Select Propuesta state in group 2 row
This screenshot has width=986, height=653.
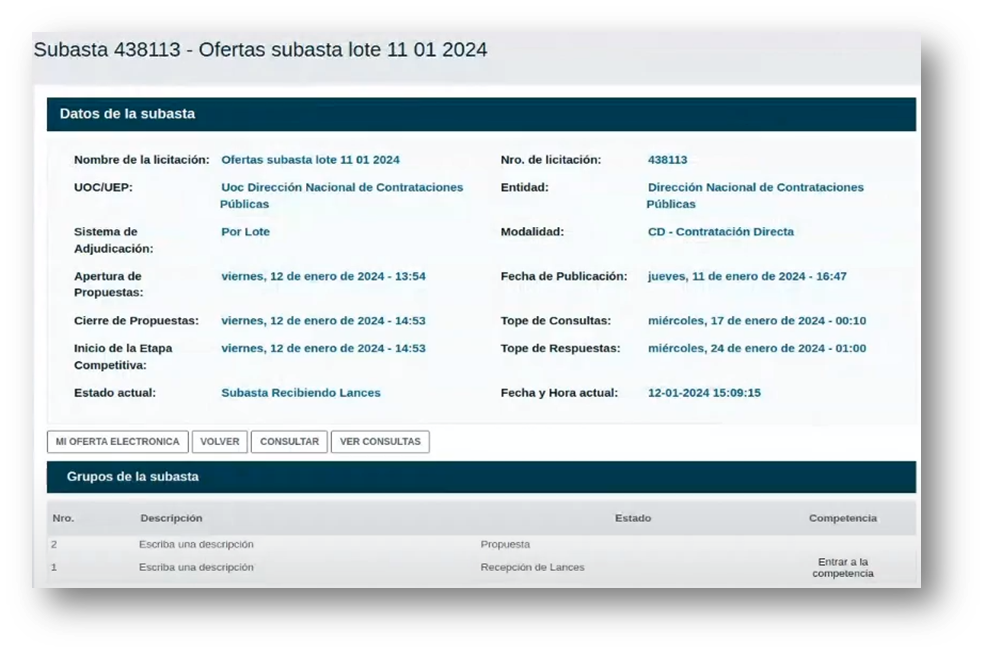[x=505, y=544]
